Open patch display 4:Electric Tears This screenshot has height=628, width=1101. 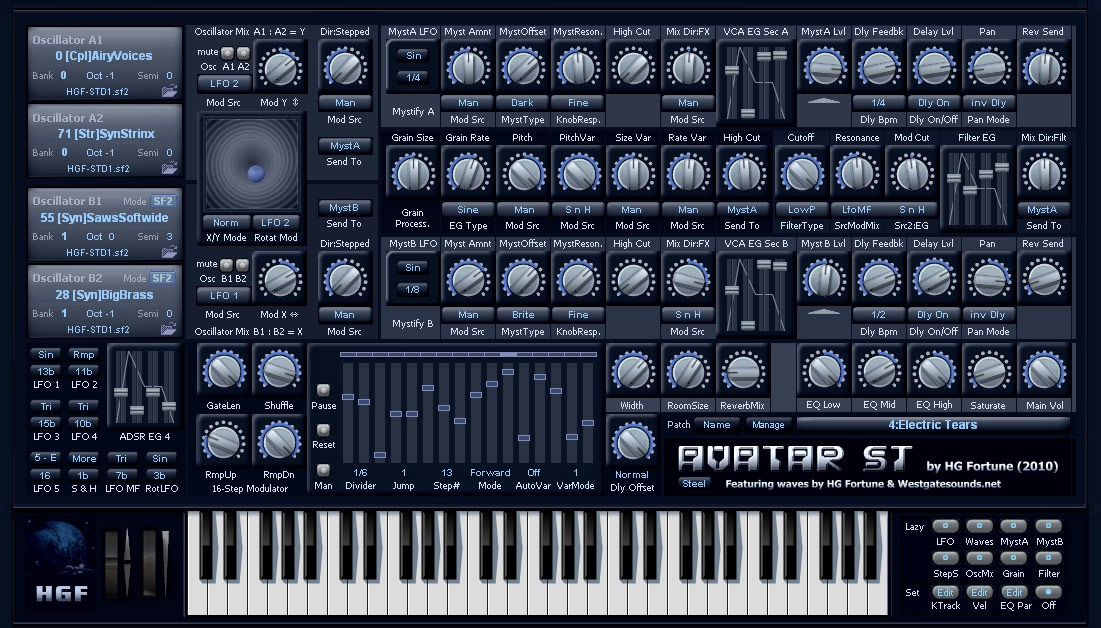pyautogui.click(x=932, y=424)
